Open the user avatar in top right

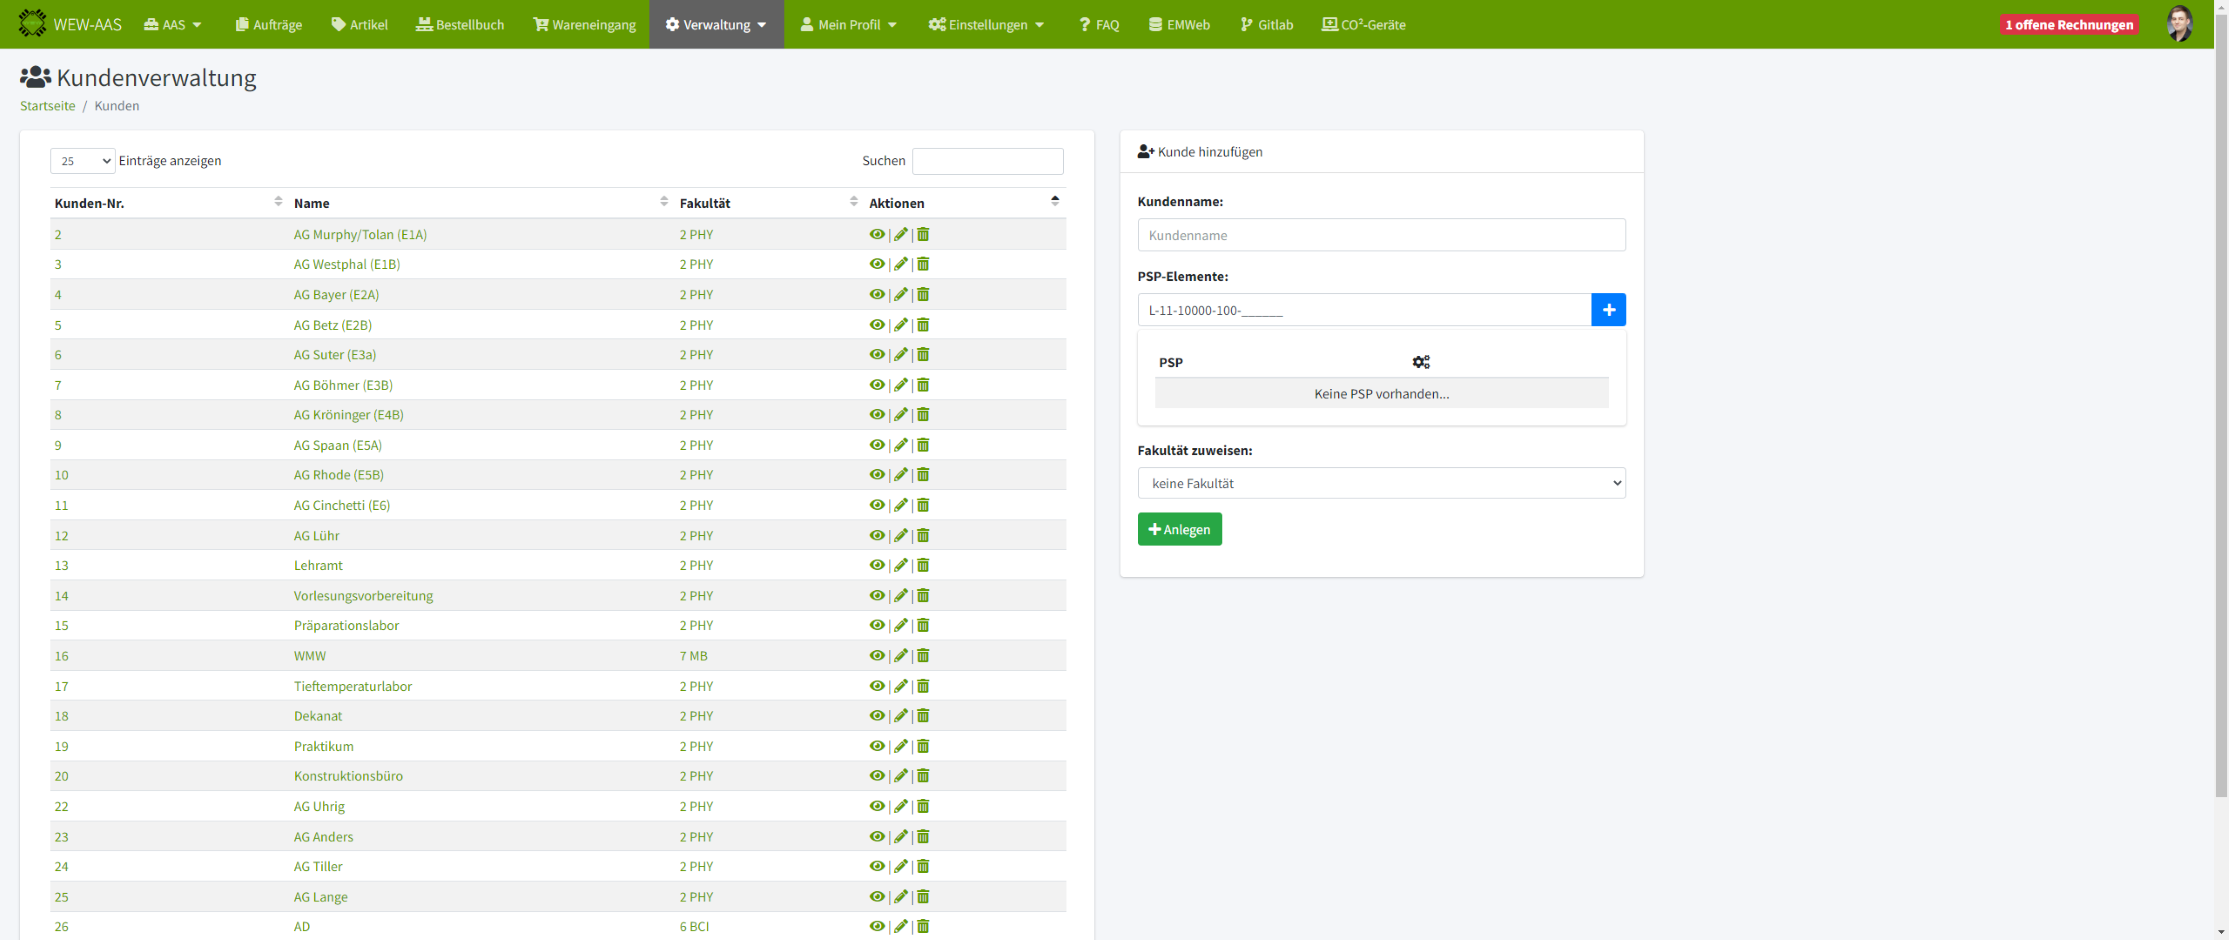pyautogui.click(x=2179, y=24)
